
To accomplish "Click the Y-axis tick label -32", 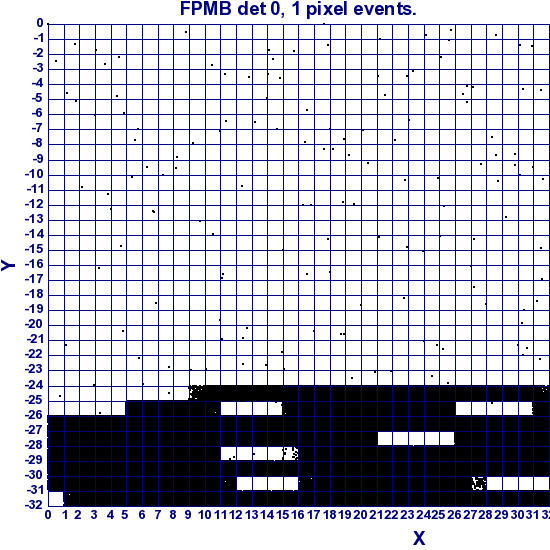I will coord(34,505).
